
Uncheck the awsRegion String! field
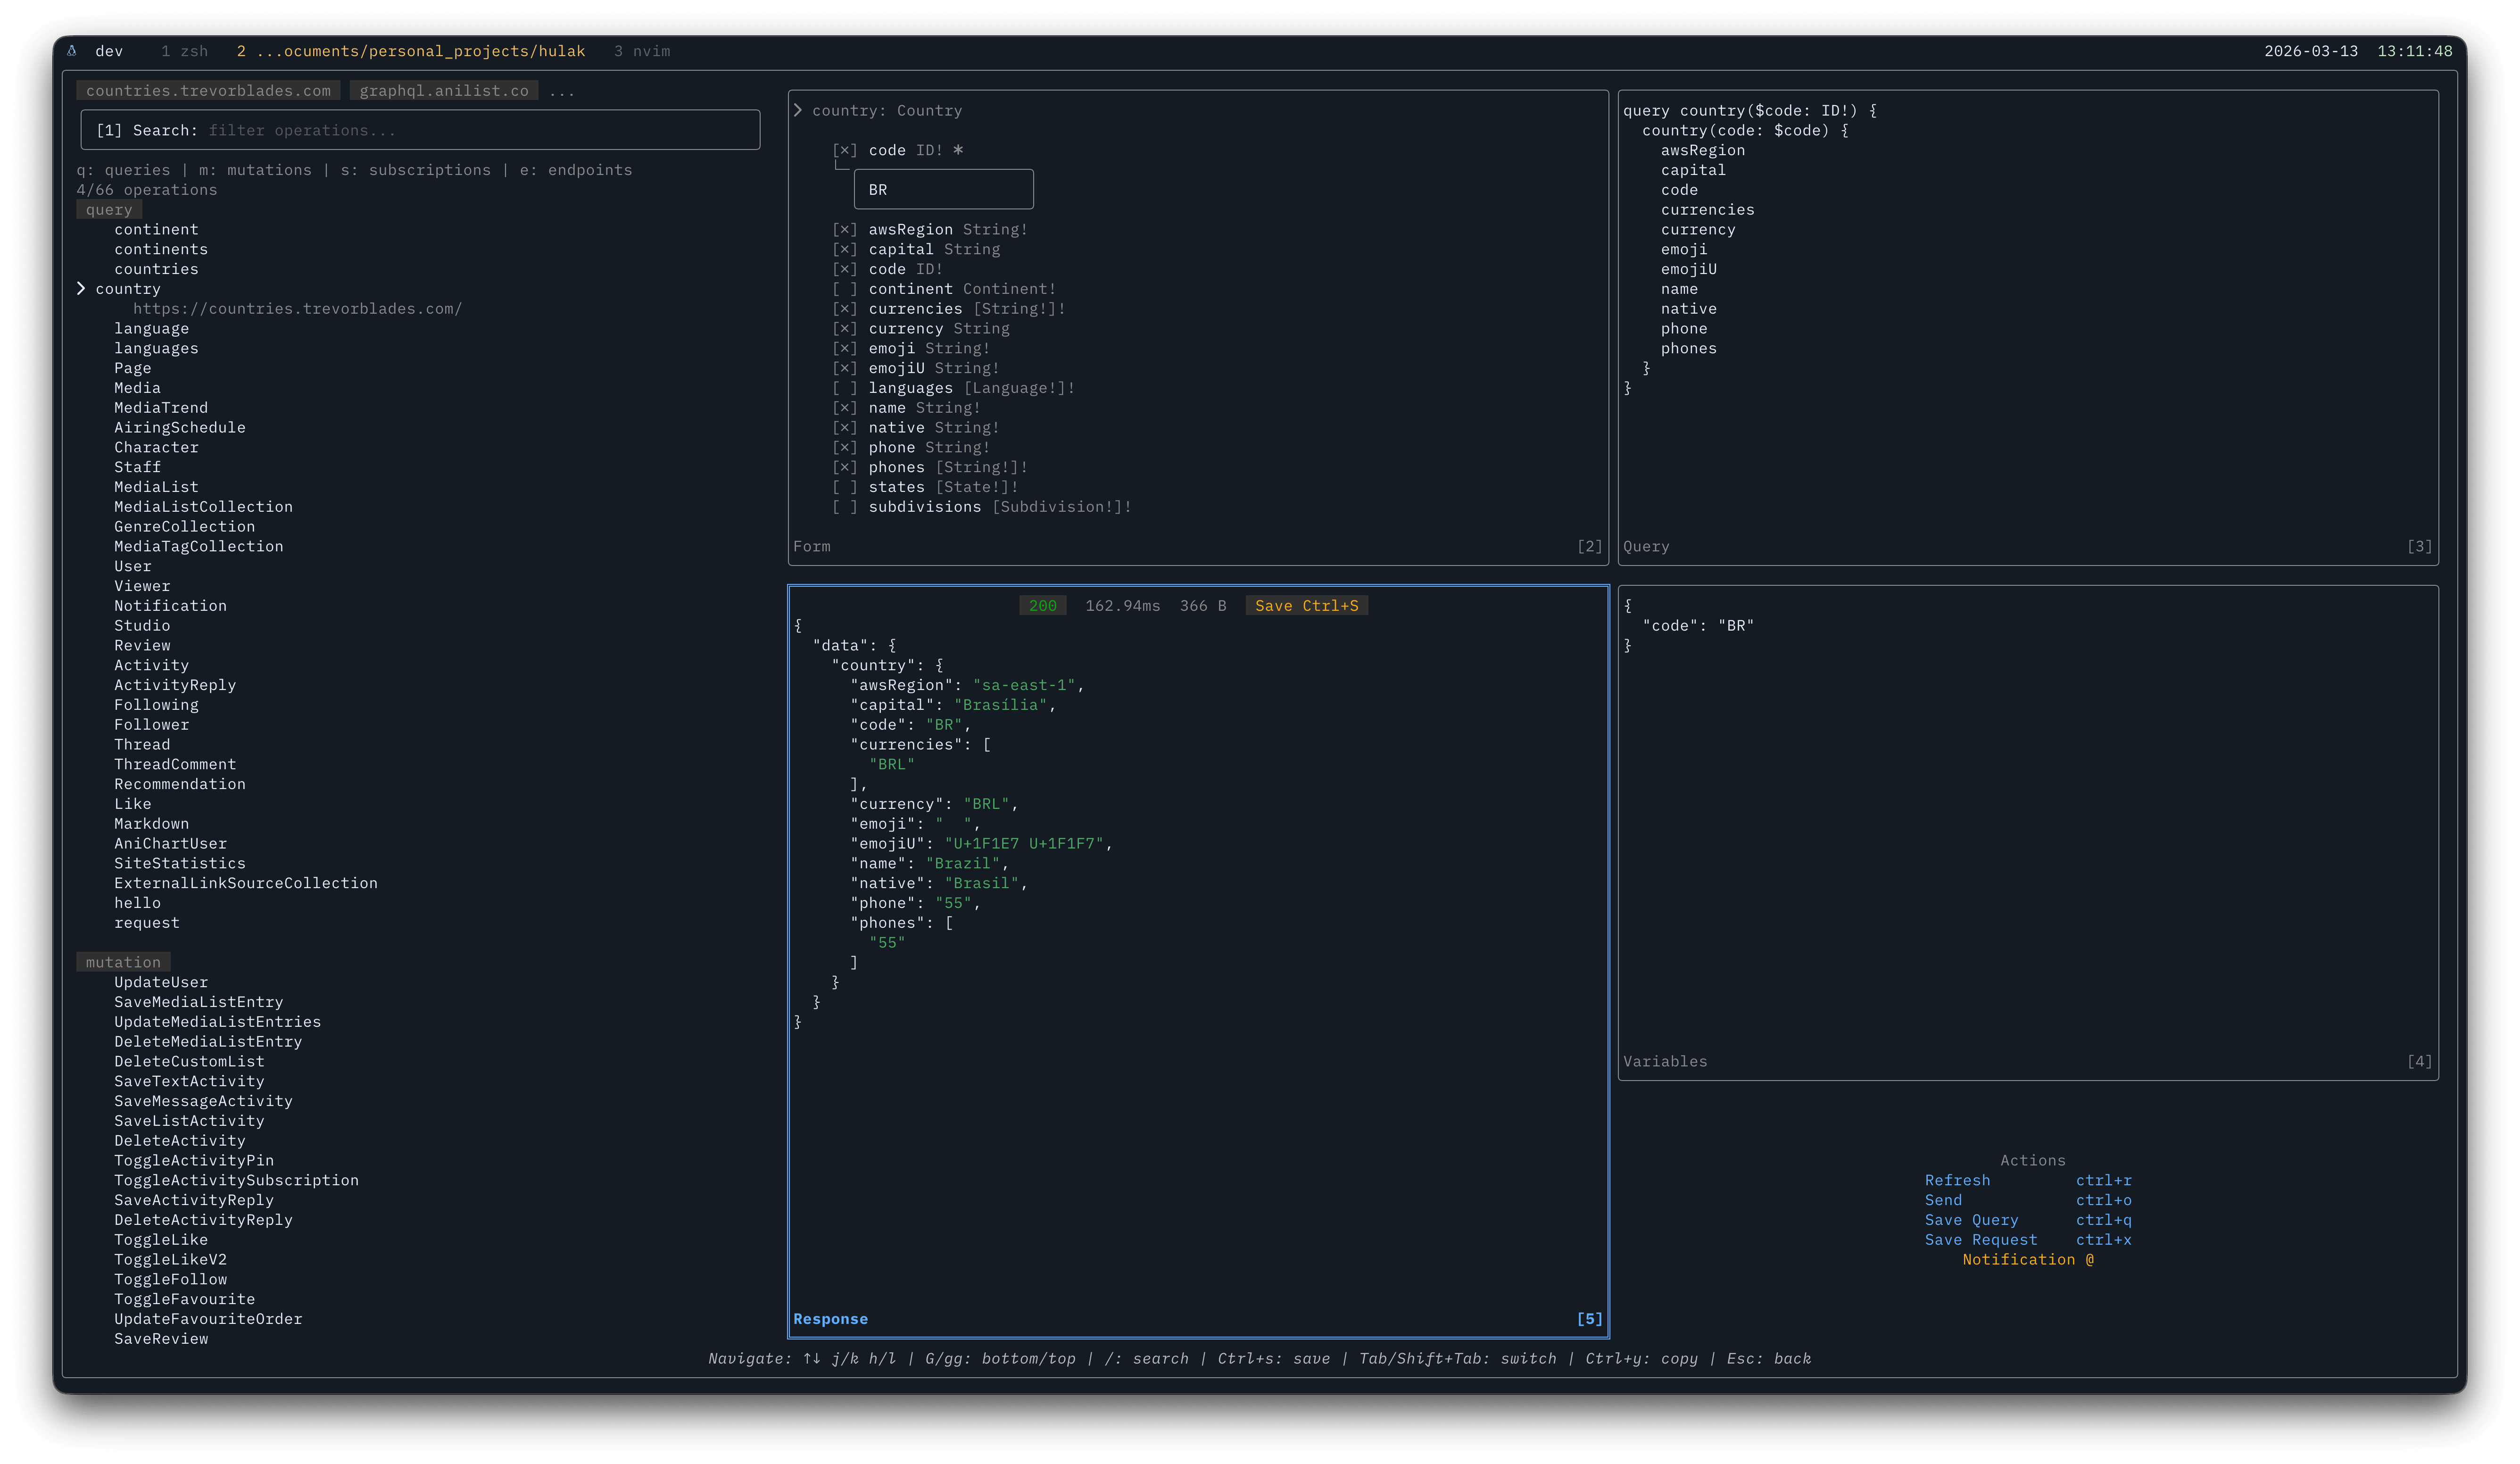point(845,229)
